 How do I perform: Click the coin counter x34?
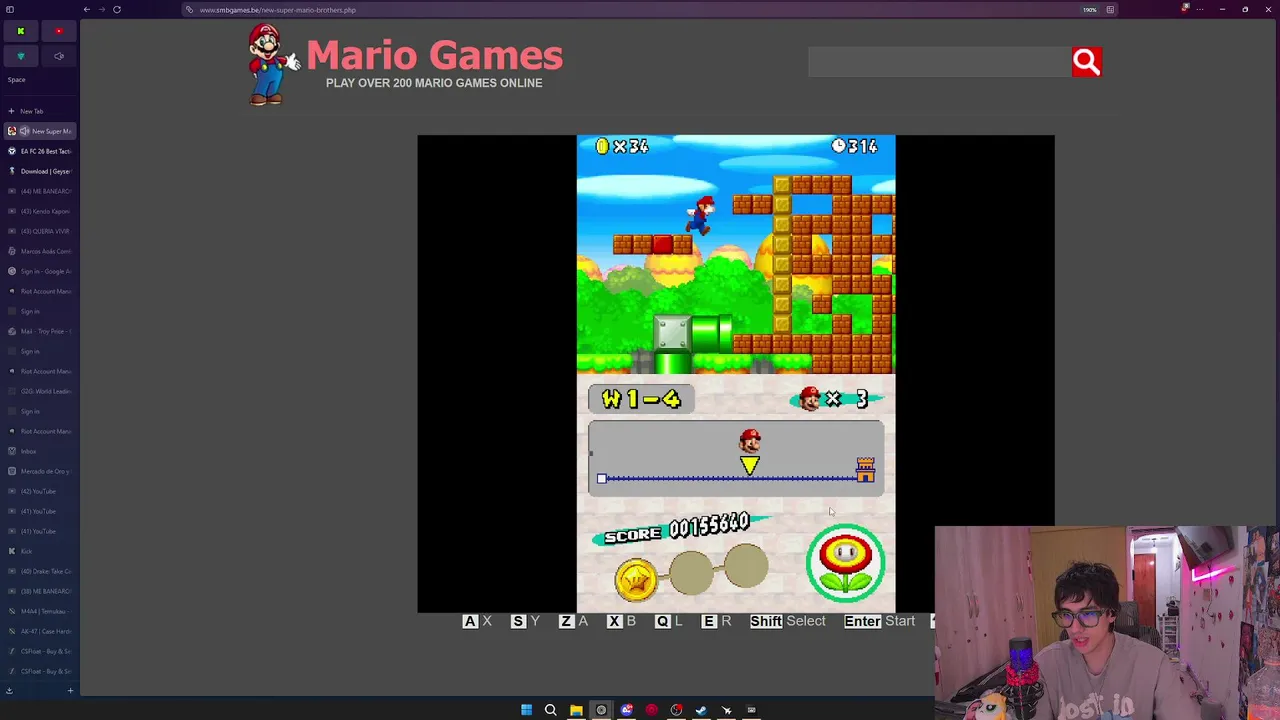tap(622, 147)
